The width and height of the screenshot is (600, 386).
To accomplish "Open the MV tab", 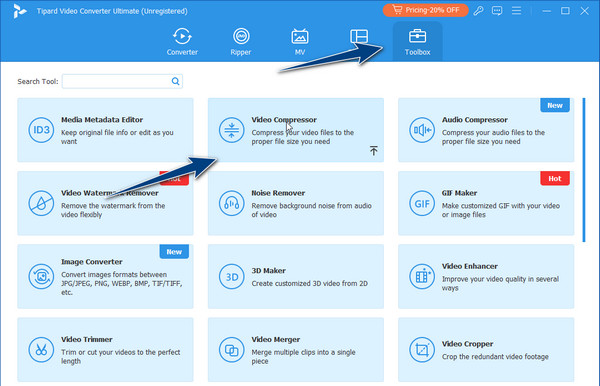I will pos(300,41).
